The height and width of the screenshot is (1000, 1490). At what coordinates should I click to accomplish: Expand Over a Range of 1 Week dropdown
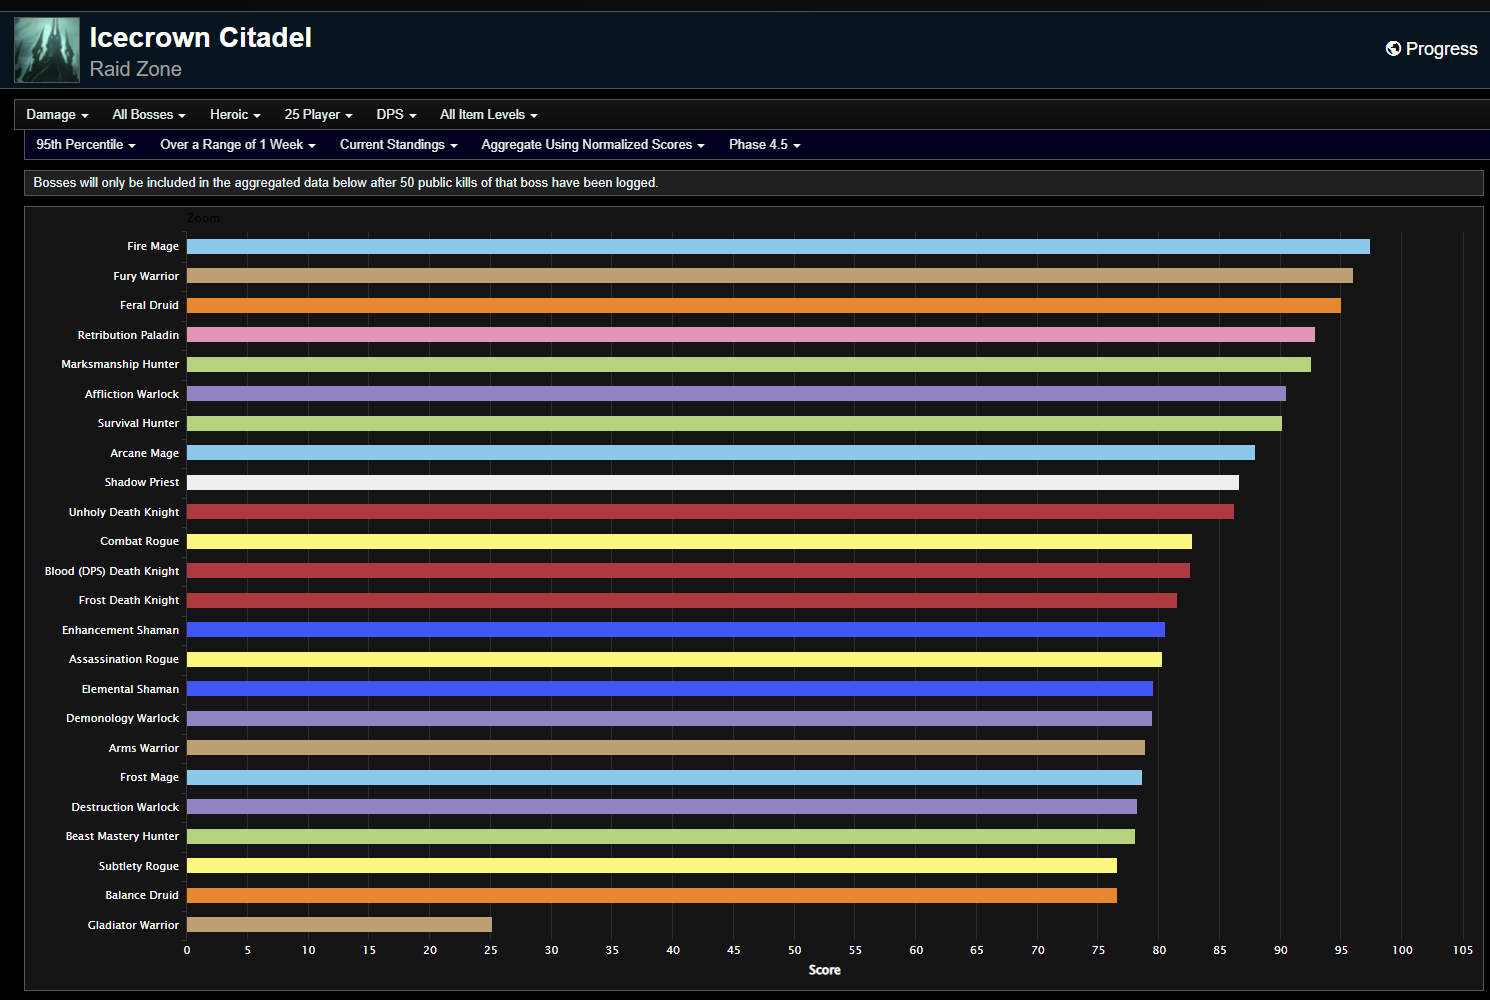(238, 145)
